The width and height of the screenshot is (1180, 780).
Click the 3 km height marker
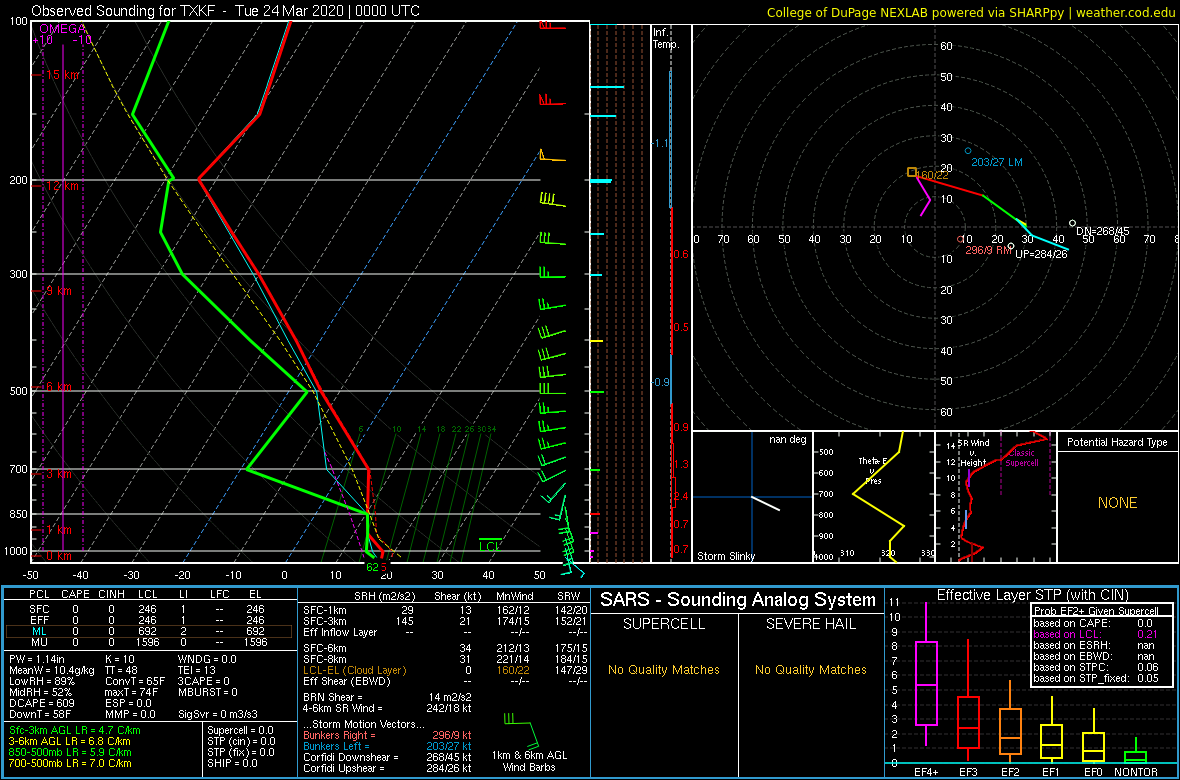[x=57, y=474]
